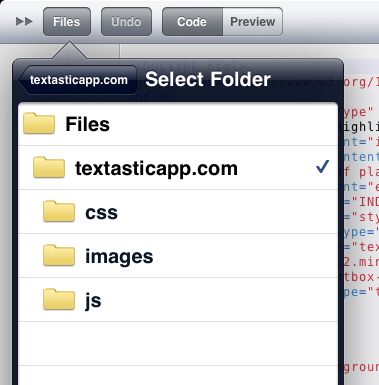379x385 pixels.
Task: Select the textasticapp.com folder row
Action: [178, 168]
